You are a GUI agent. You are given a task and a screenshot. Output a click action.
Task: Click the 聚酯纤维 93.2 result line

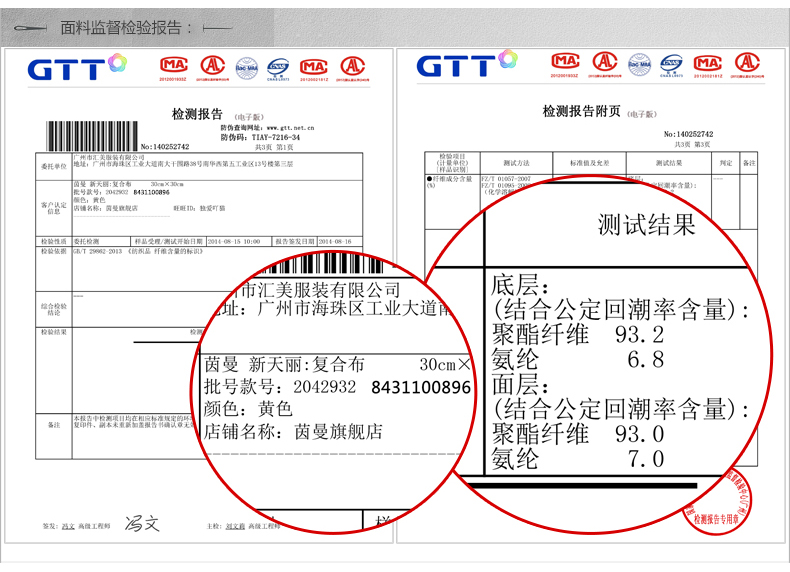578,335
